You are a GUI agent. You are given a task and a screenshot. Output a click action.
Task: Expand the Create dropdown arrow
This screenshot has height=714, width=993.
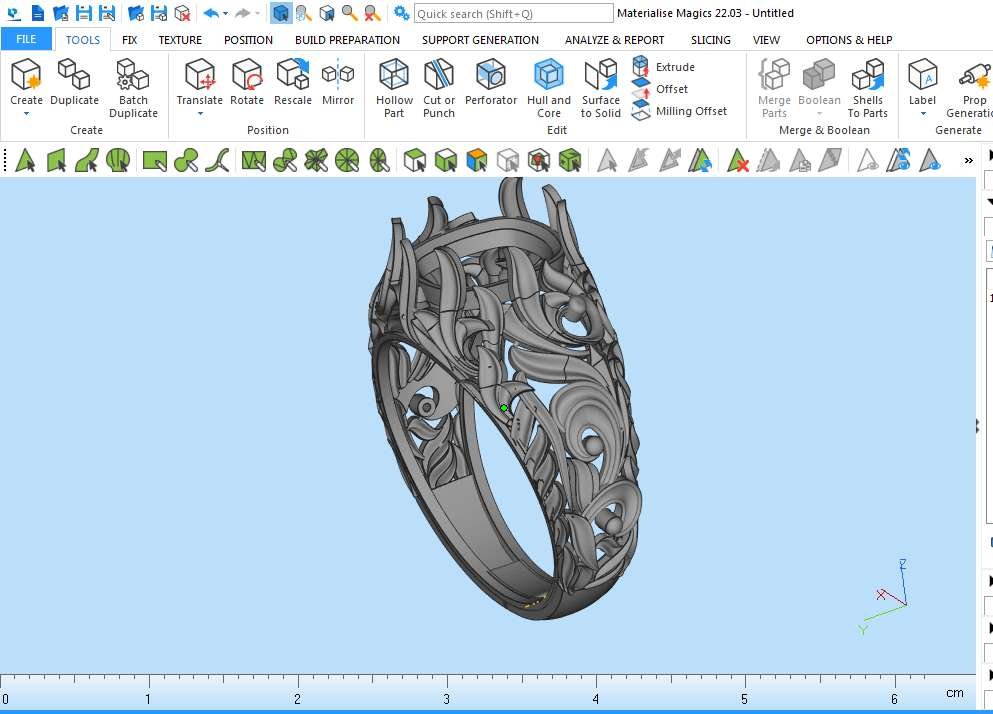(26, 114)
